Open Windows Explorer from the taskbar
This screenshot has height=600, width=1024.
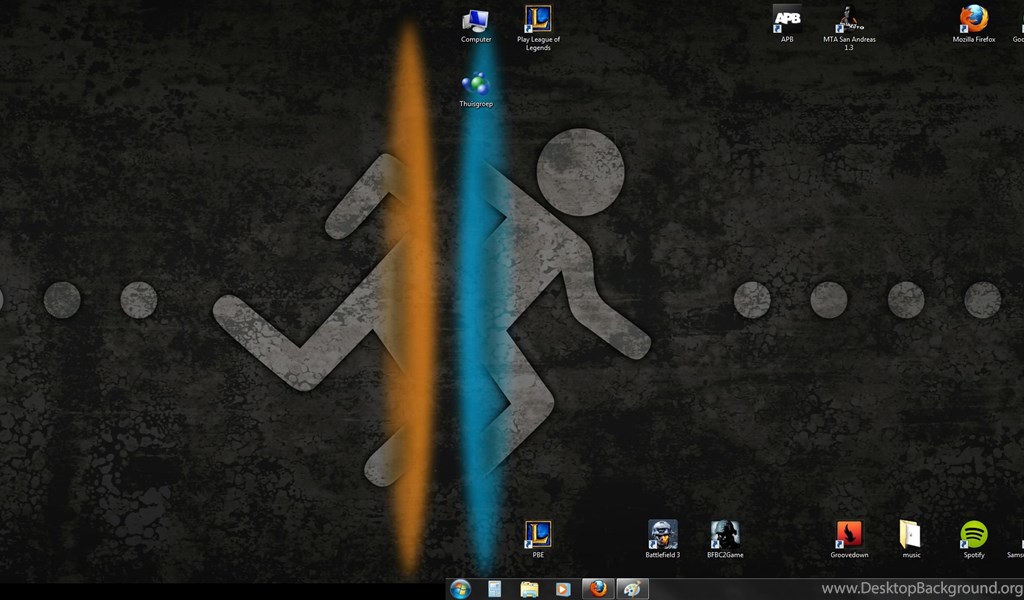529,589
